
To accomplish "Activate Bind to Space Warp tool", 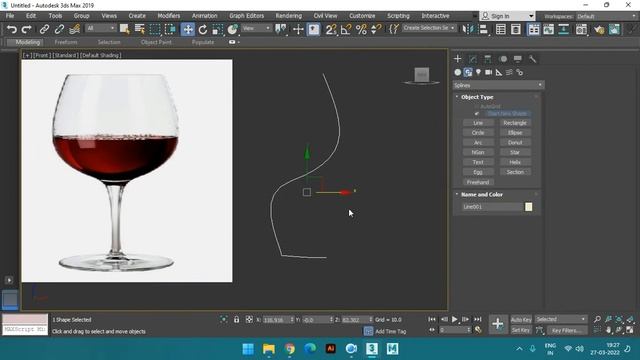I will (74, 29).
